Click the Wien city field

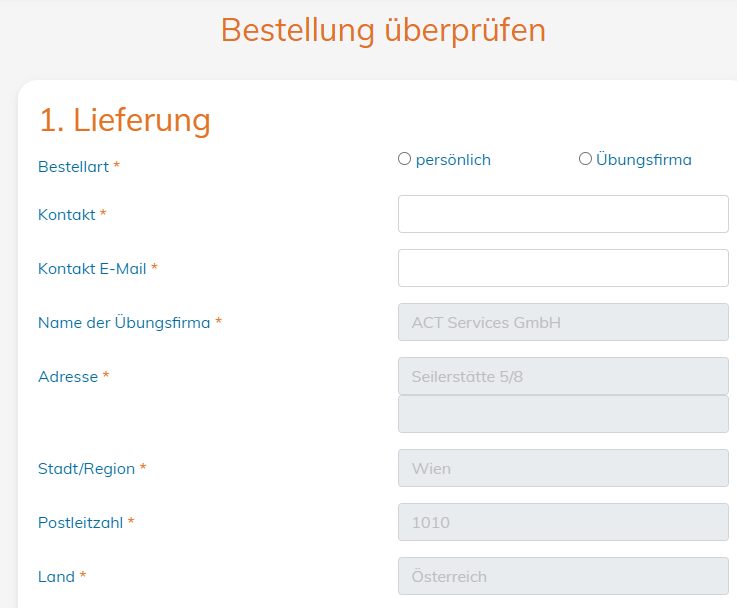(563, 468)
